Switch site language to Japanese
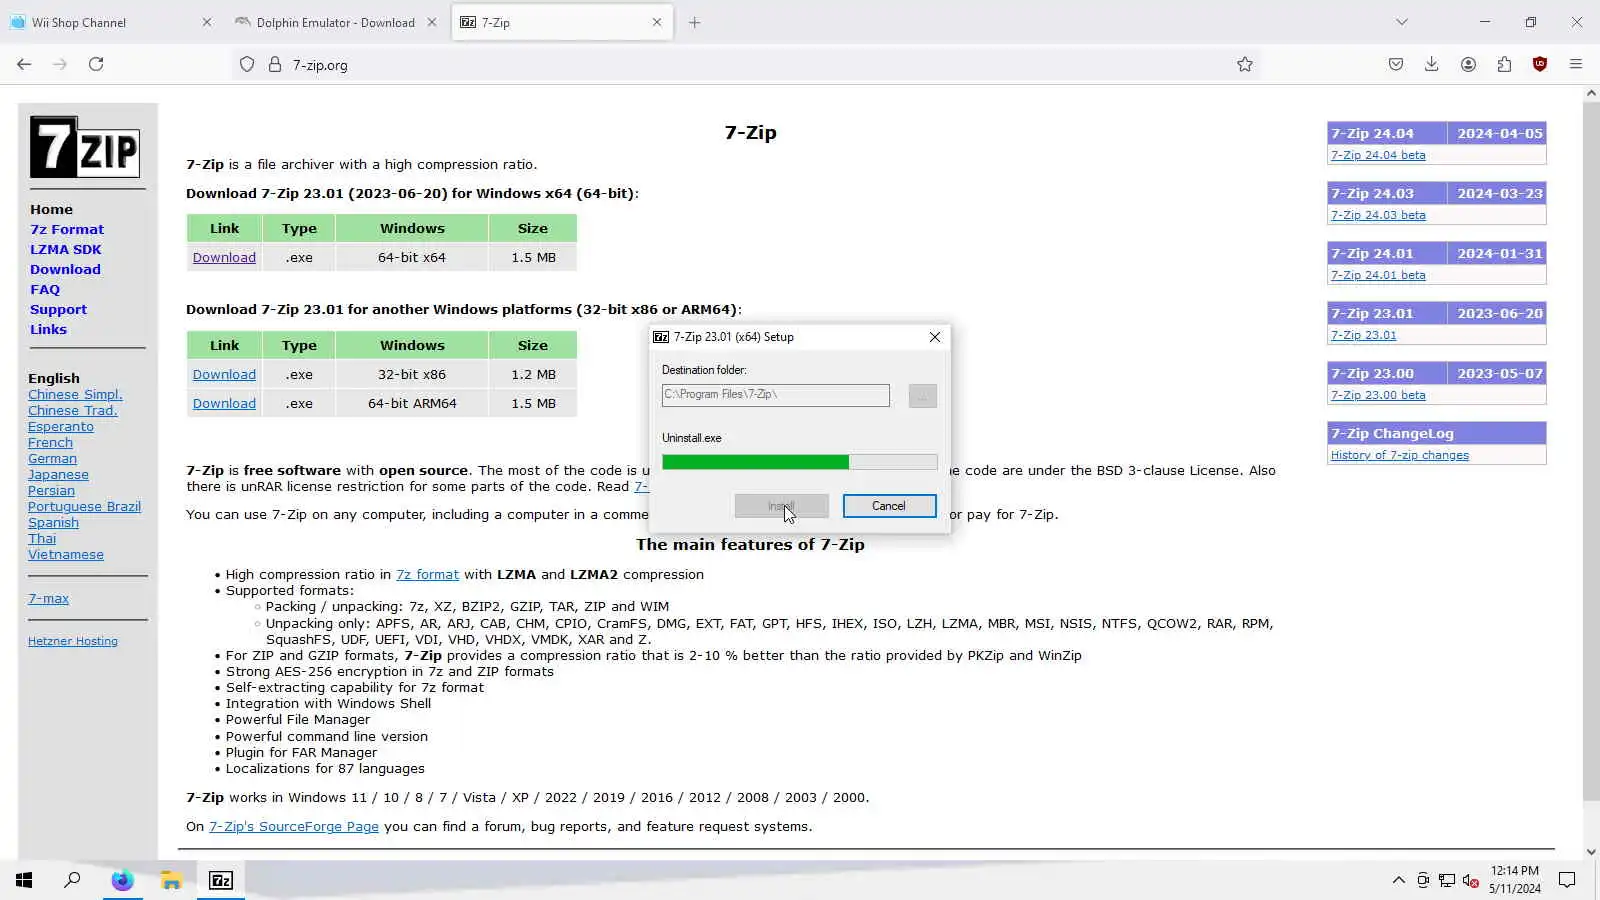Viewport: 1600px width, 900px height. (x=58, y=474)
